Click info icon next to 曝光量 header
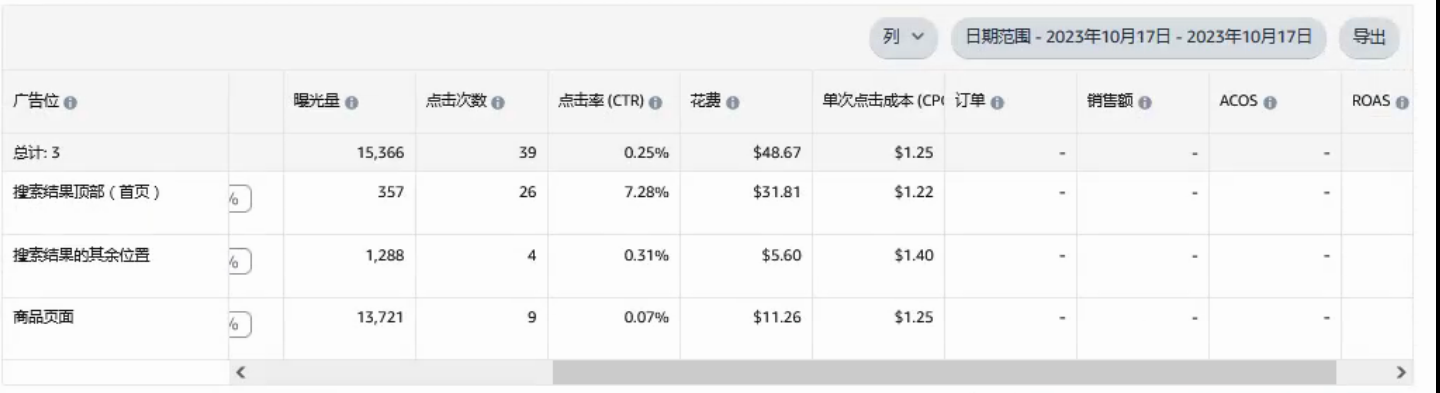Screen dimensions: 1440x393 [352, 103]
